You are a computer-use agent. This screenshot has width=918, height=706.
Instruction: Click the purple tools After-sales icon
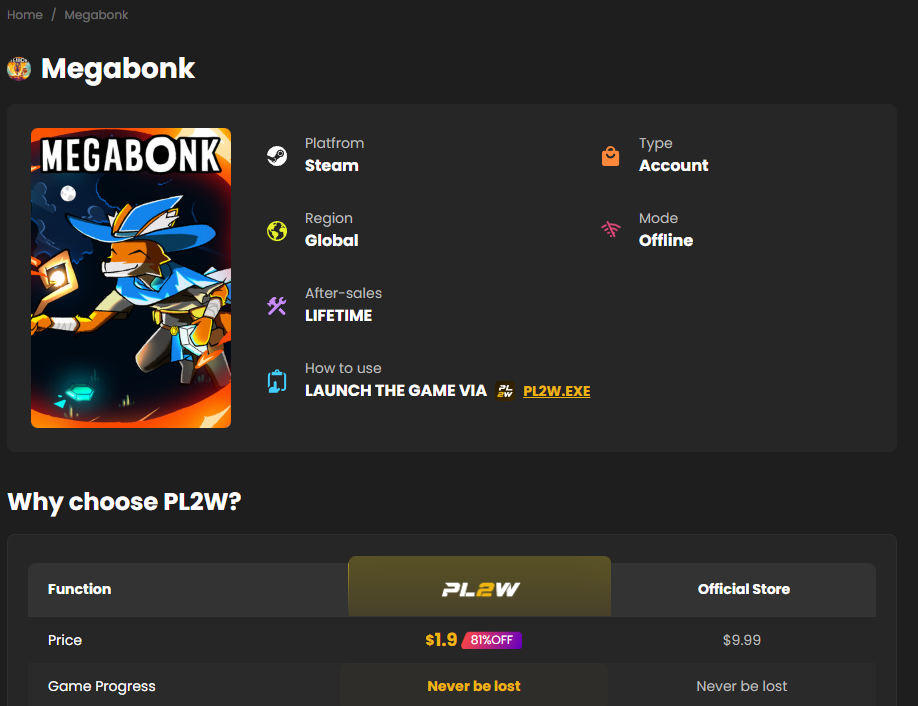[277, 306]
